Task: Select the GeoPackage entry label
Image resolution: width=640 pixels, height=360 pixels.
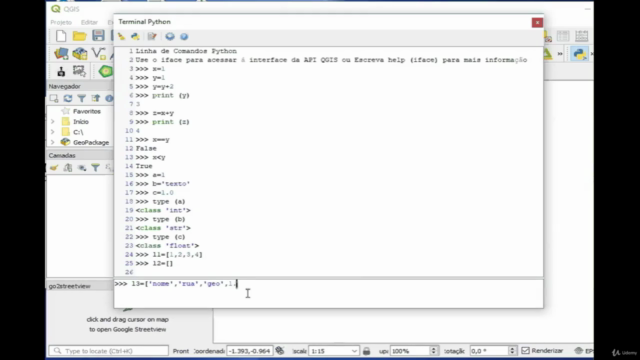Action: (x=91, y=142)
